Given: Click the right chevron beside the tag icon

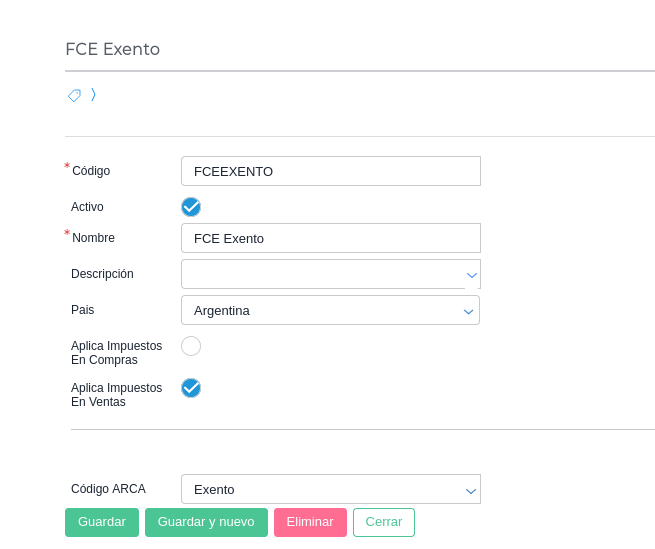Looking at the screenshot, I should (93, 94).
